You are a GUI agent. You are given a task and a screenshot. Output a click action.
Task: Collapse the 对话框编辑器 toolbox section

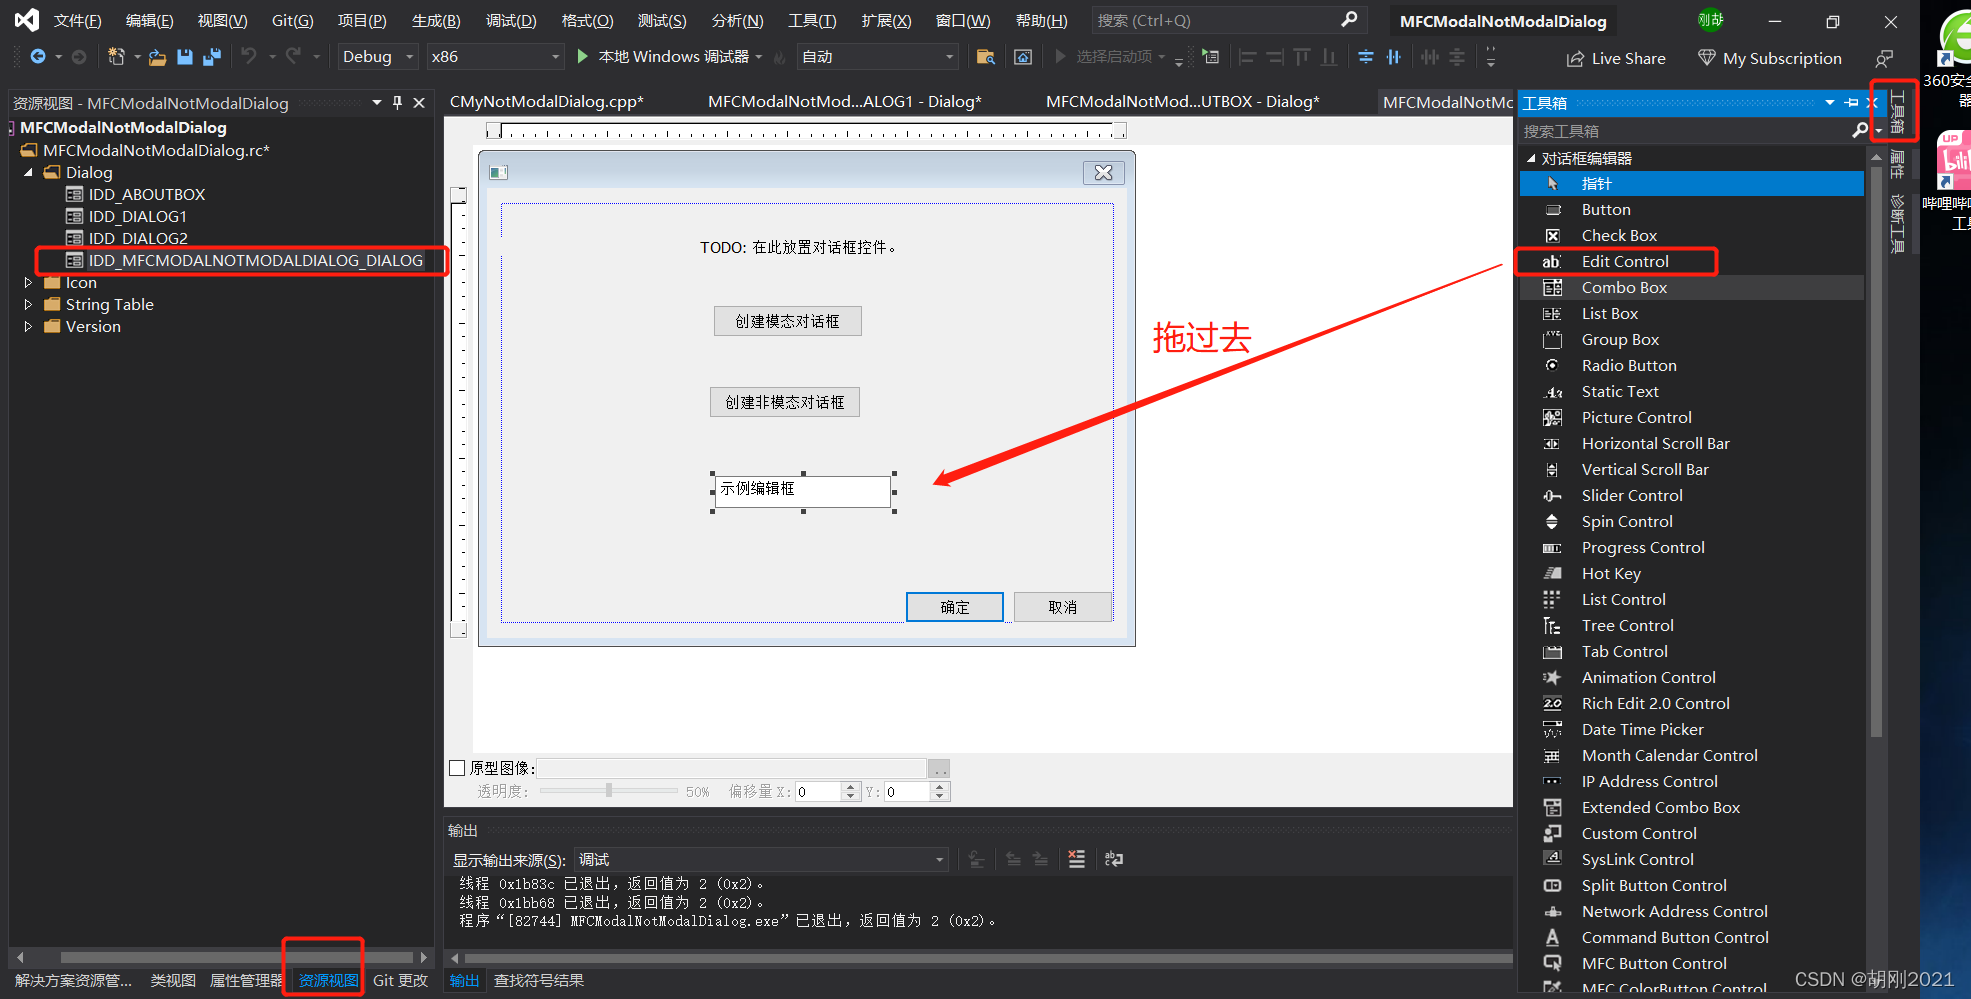pyautogui.click(x=1531, y=158)
